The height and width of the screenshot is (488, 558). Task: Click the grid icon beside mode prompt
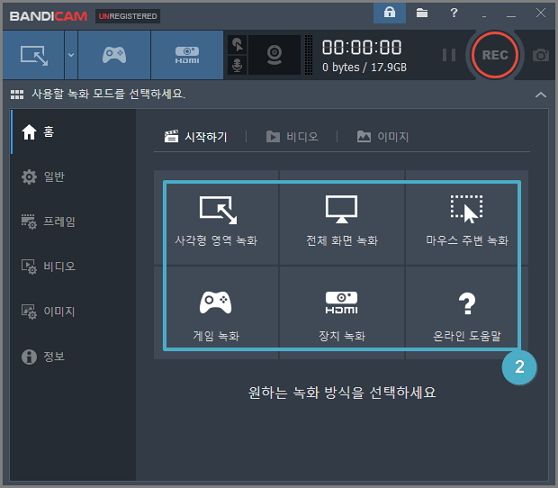[17, 95]
